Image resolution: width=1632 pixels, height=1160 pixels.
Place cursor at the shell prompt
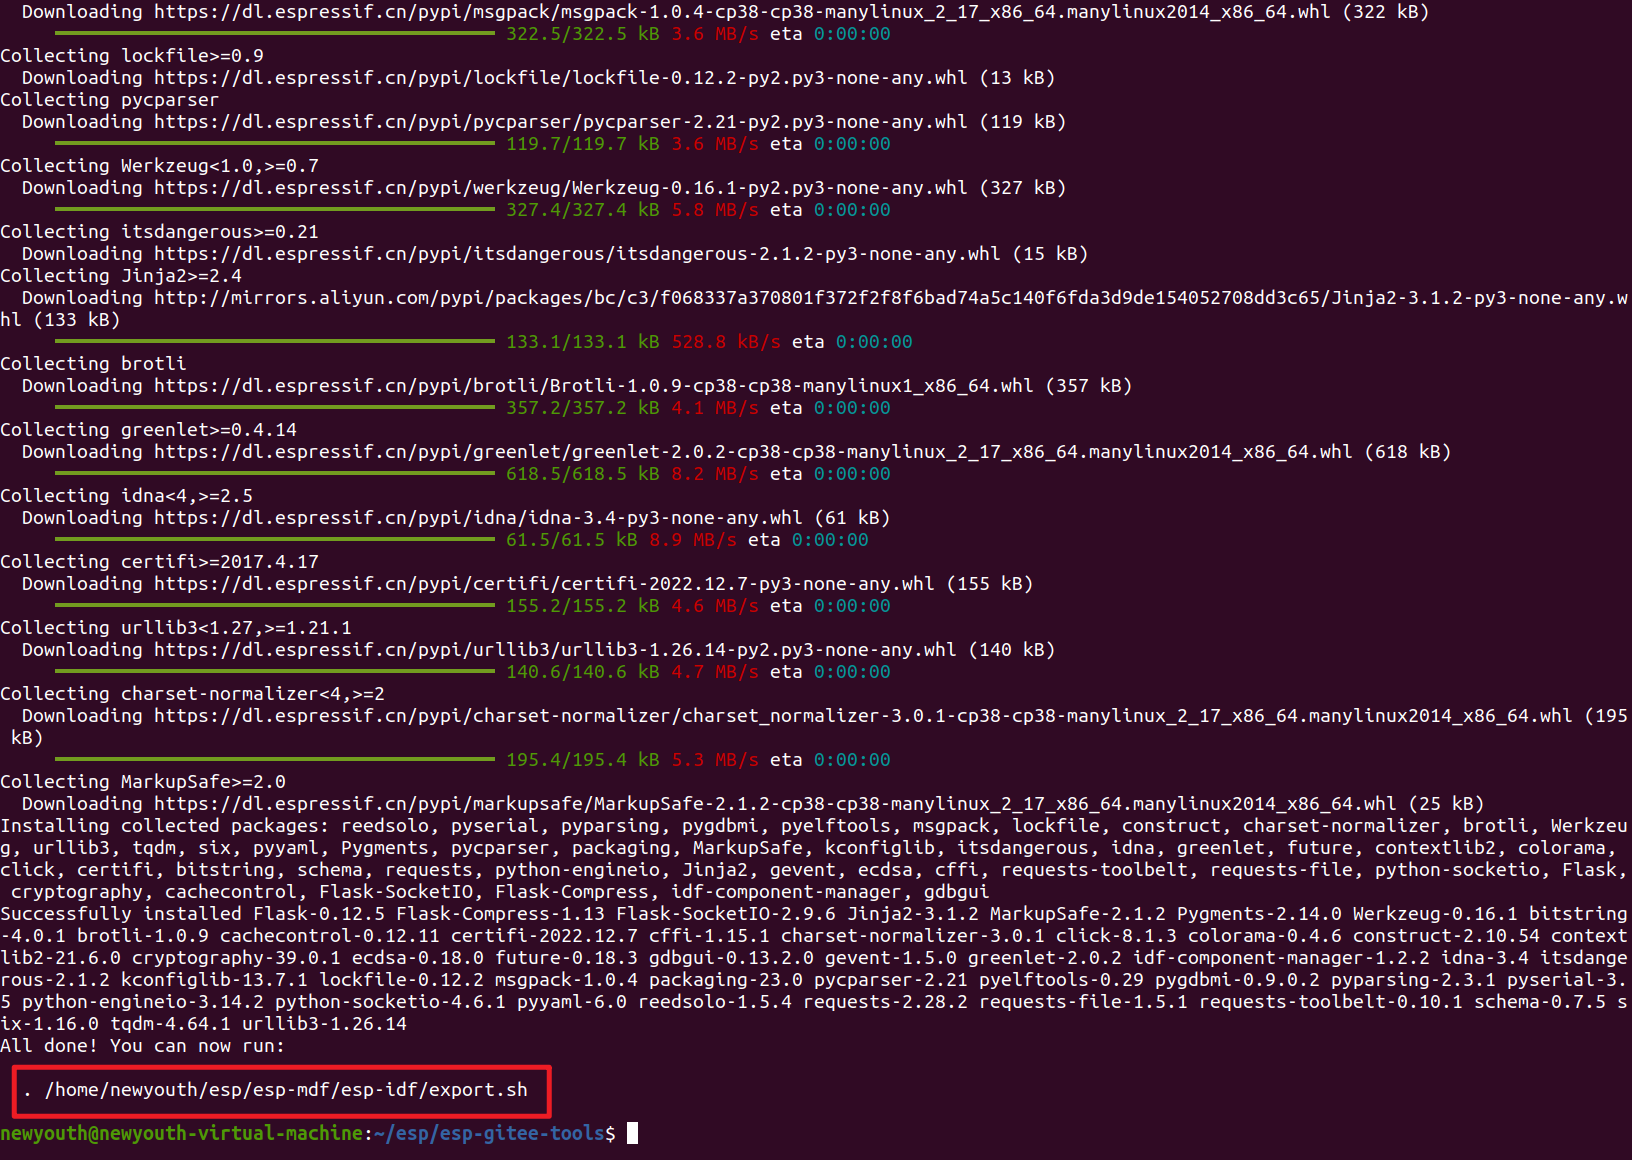click(631, 1133)
